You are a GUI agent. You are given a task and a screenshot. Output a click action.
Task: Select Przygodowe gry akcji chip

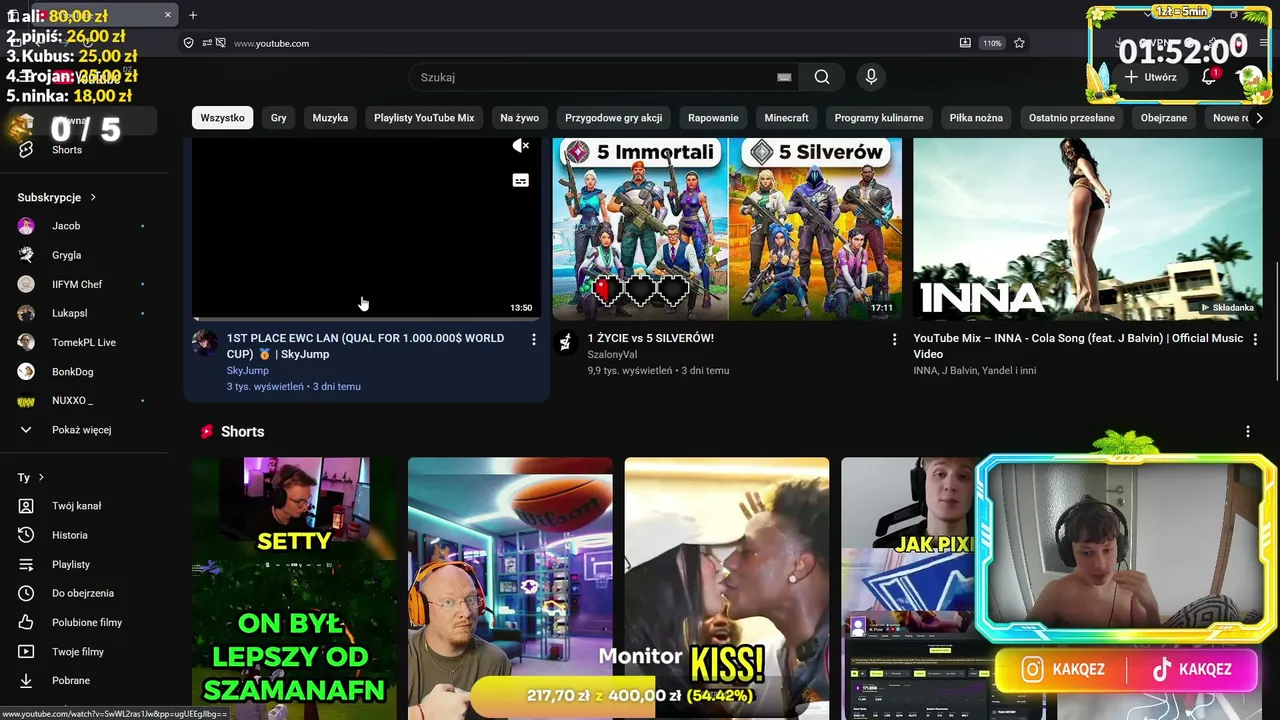(614, 118)
